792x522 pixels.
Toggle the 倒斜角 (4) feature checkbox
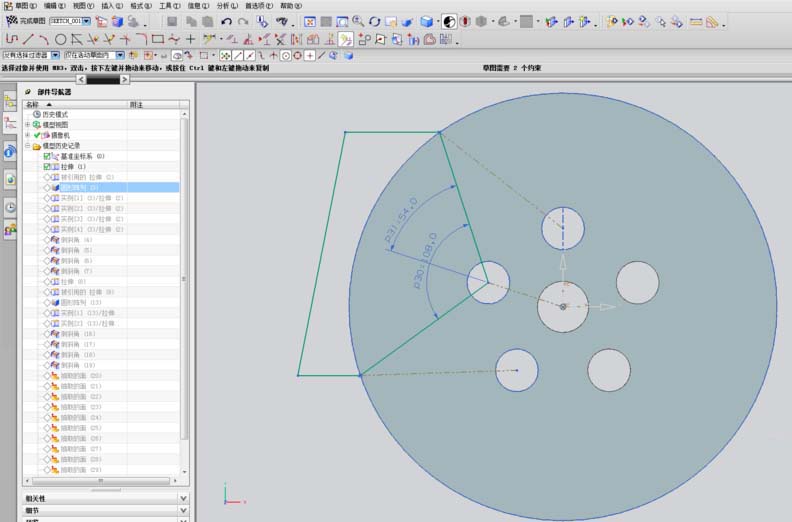click(x=47, y=240)
